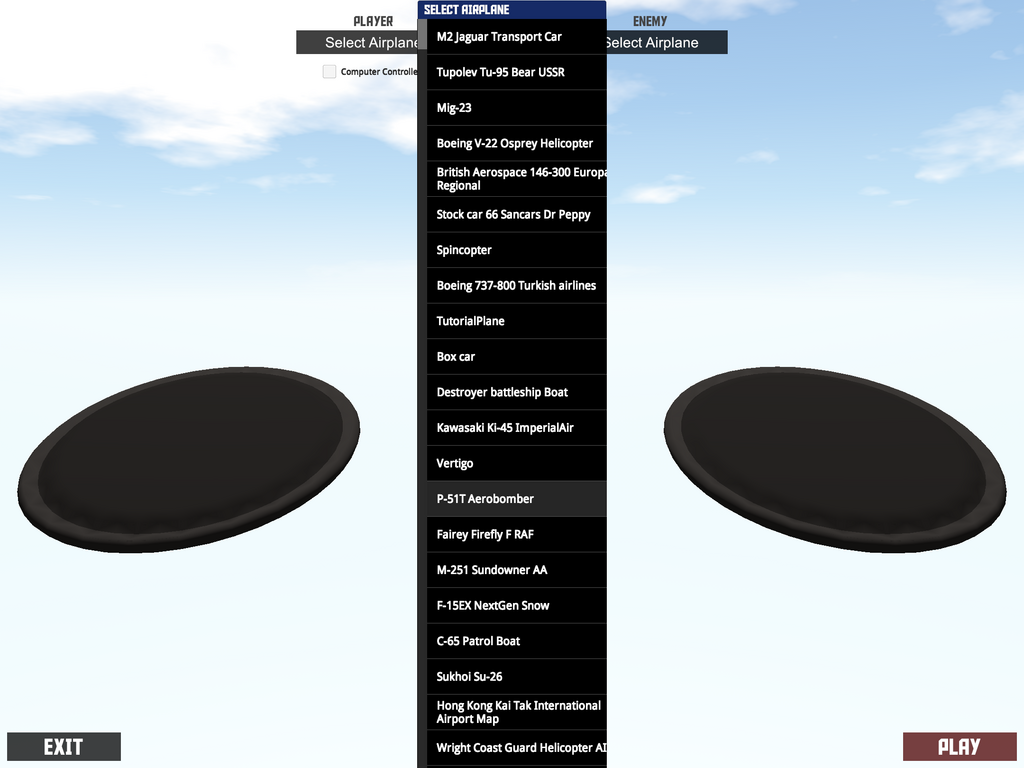1024x768 pixels.
Task: Click the Exit button
Action: [x=64, y=746]
